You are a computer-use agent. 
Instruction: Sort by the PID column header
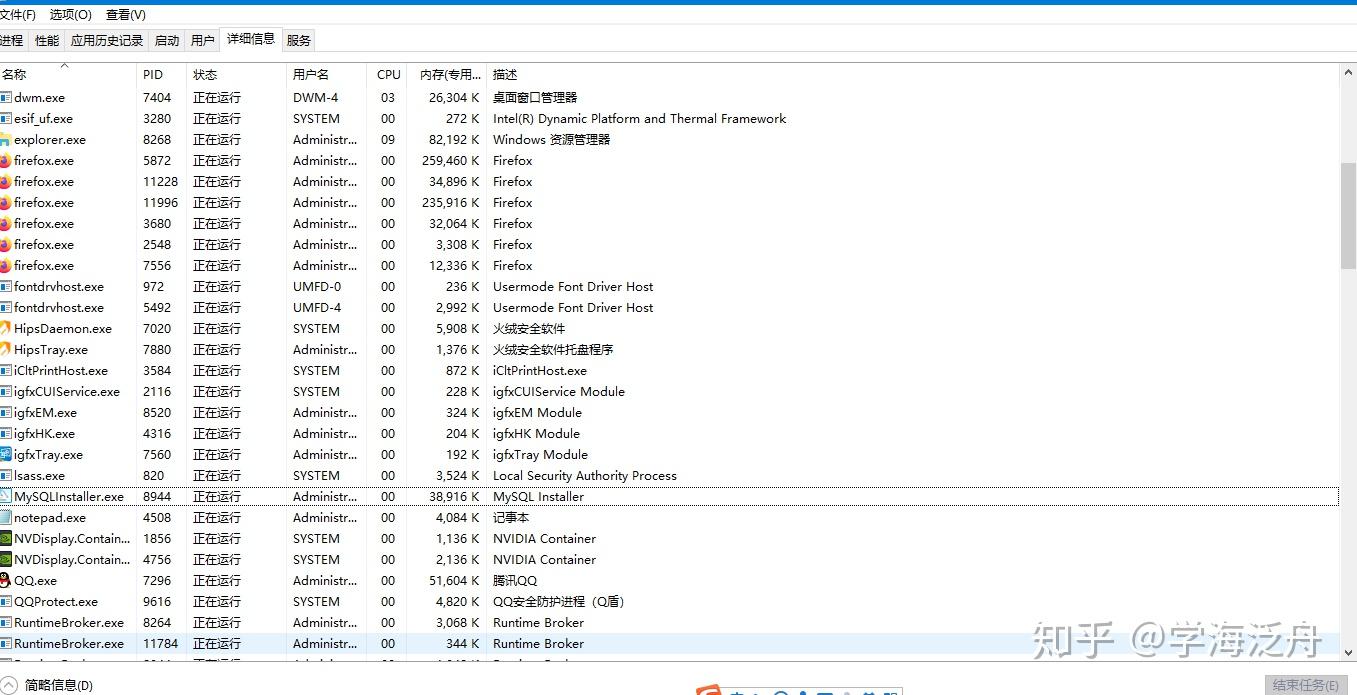click(x=161, y=74)
